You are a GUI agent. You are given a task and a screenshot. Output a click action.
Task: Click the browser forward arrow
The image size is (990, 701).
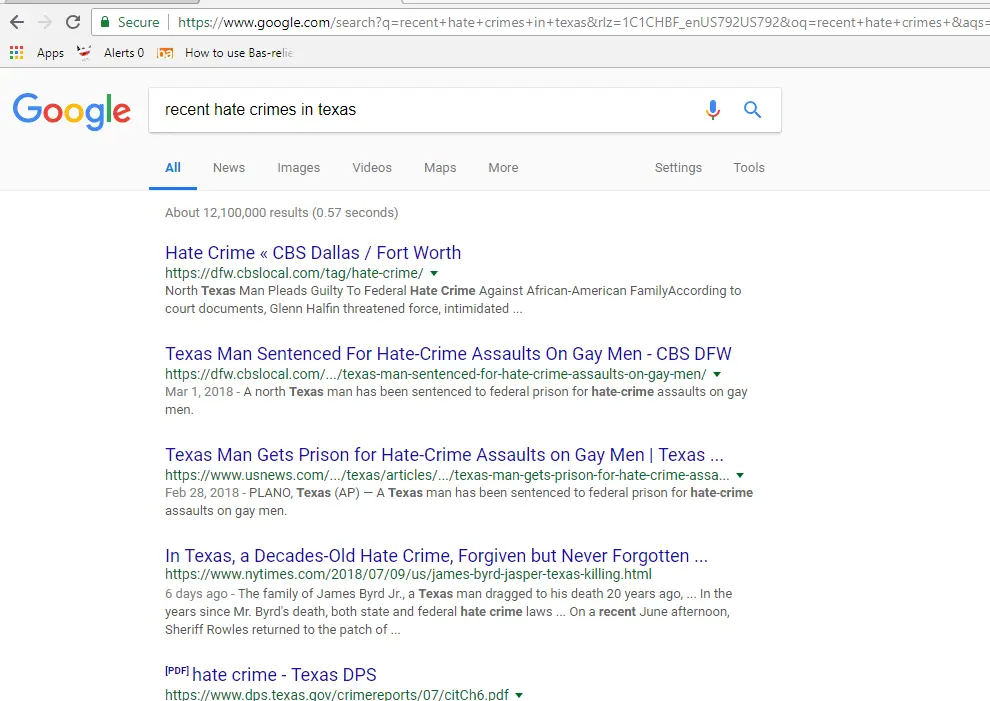pos(44,22)
